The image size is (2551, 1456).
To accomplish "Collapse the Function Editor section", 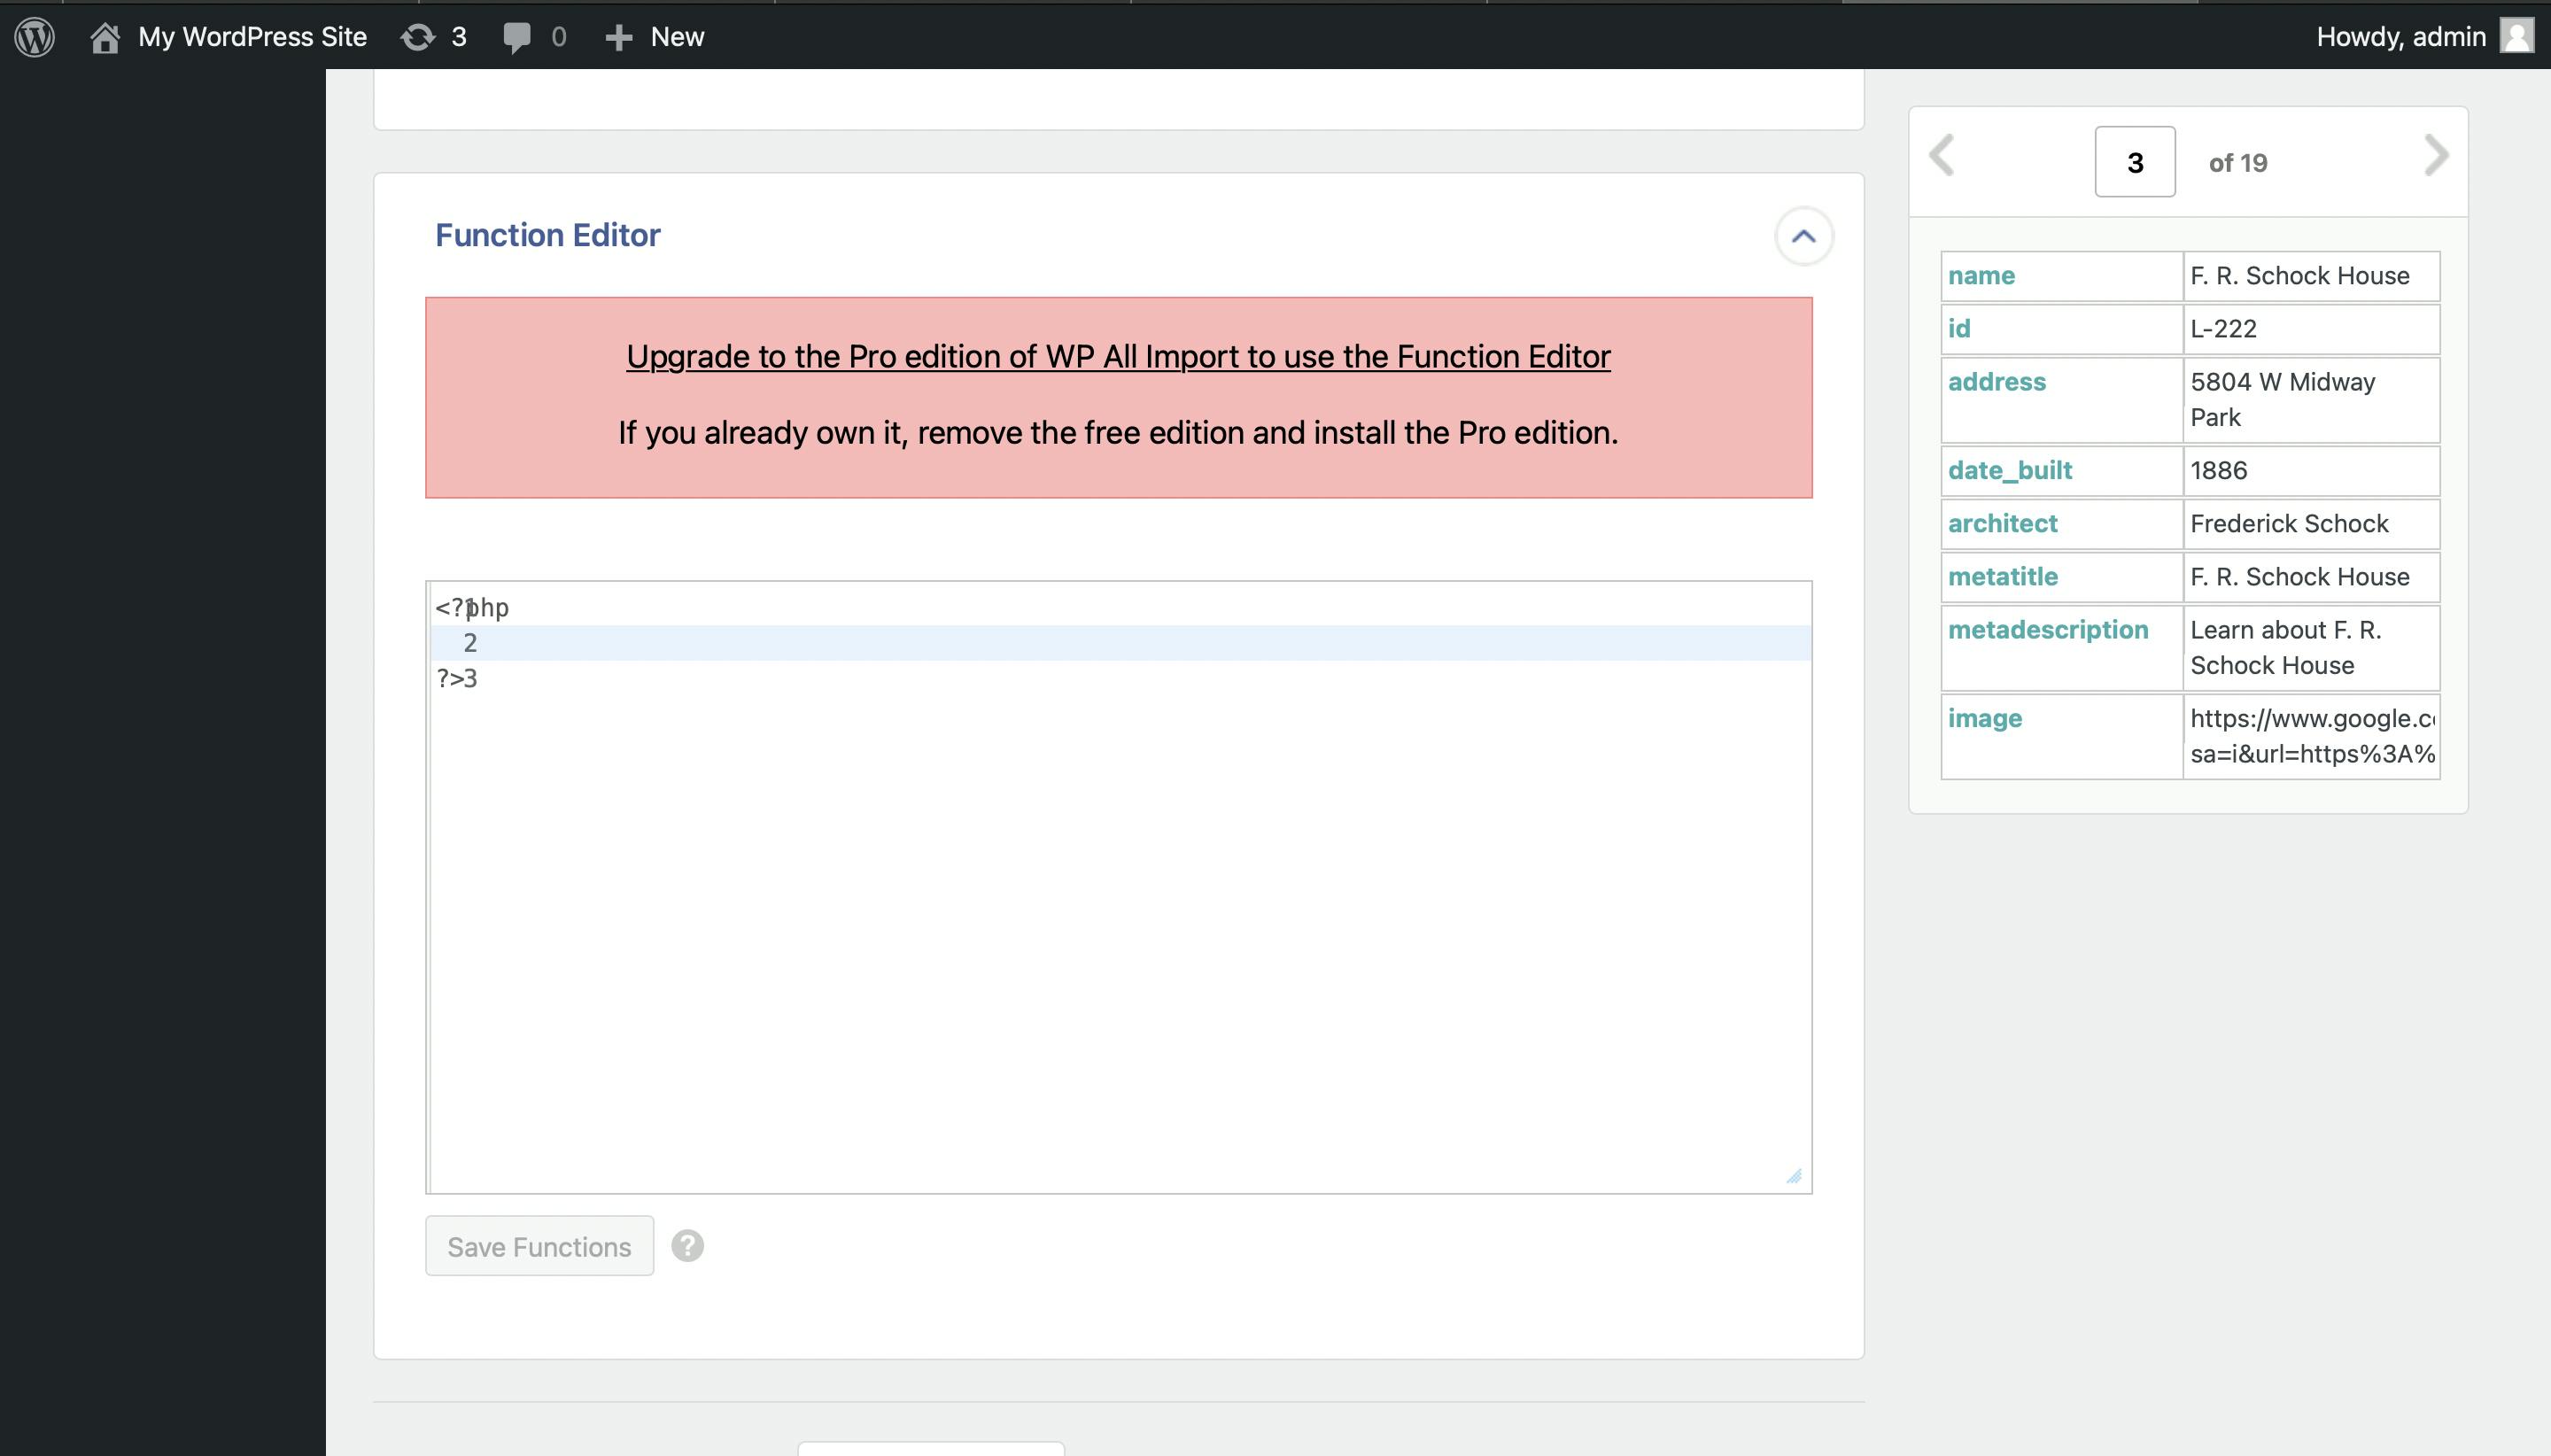I will point(1803,237).
